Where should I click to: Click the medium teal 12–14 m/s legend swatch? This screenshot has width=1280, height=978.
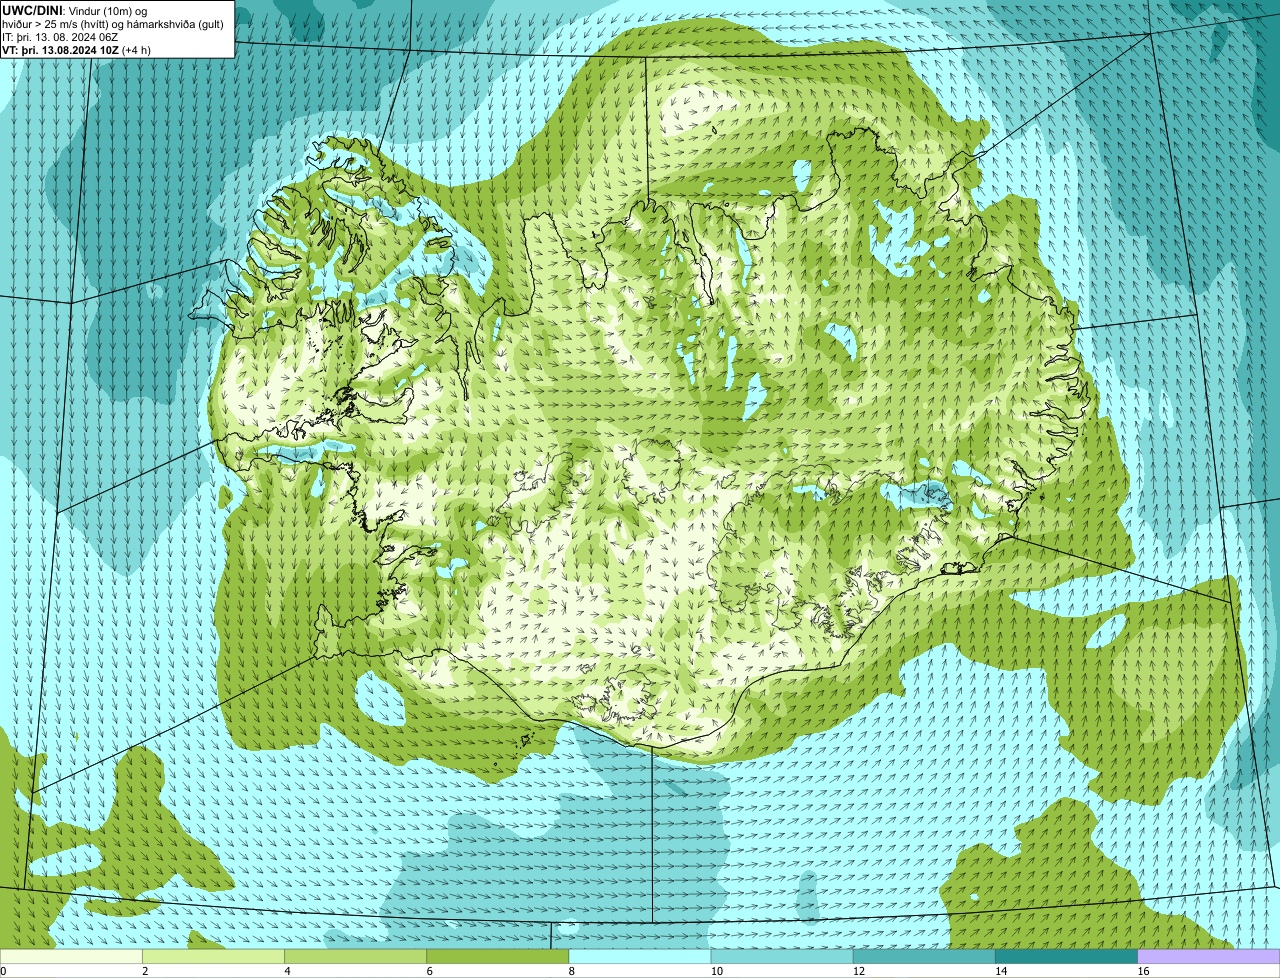pos(924,957)
